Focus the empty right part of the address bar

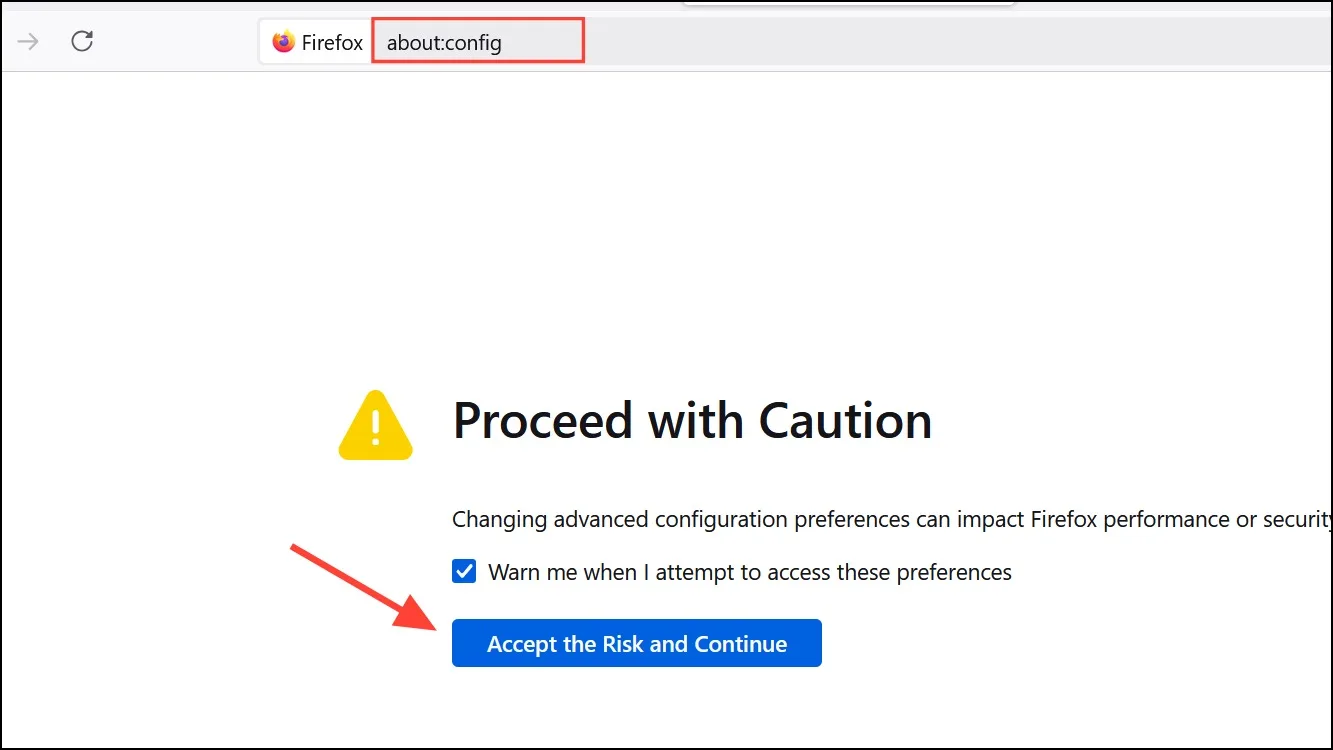(958, 43)
